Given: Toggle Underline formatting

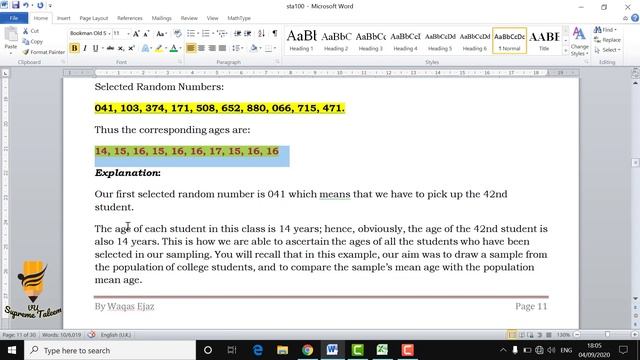Looking at the screenshot, I should tap(95, 49).
